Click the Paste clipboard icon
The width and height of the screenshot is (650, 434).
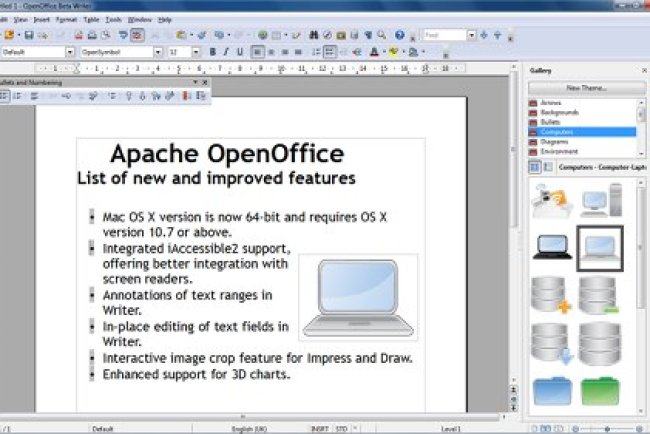[x=181, y=35]
